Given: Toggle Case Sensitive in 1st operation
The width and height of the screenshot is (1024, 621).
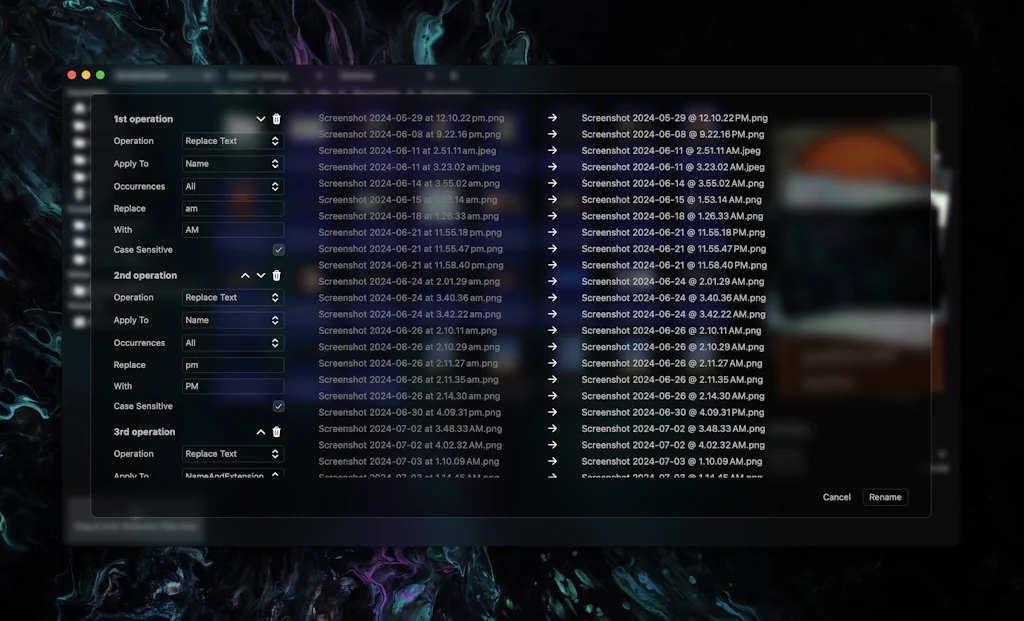Looking at the screenshot, I should pos(278,250).
